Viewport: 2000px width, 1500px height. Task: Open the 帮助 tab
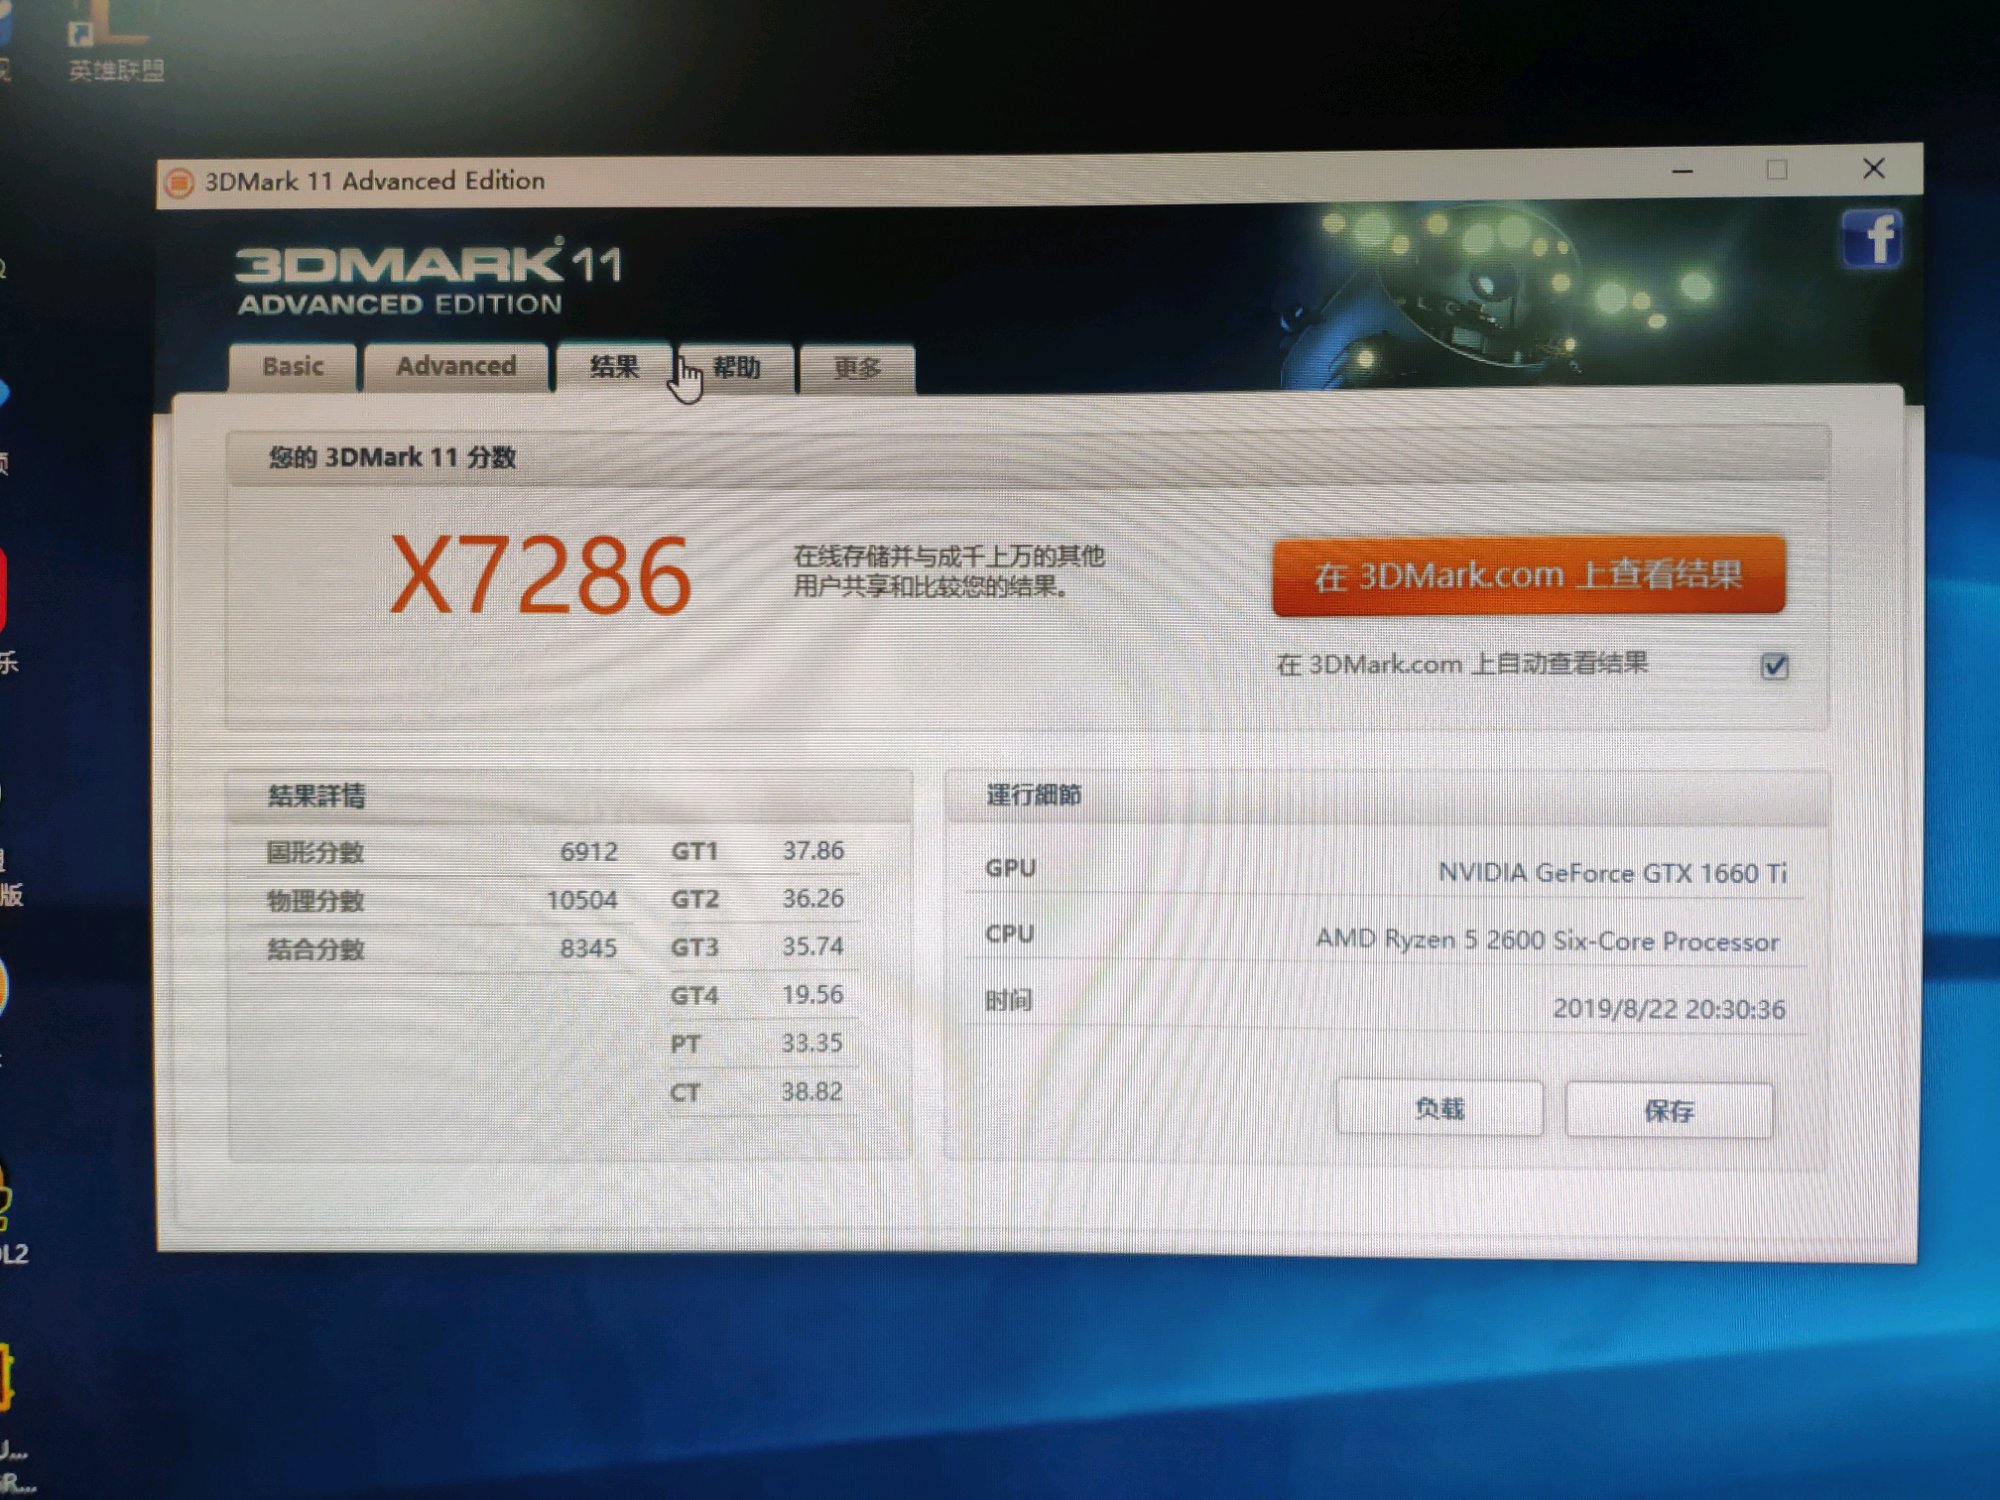[x=738, y=368]
